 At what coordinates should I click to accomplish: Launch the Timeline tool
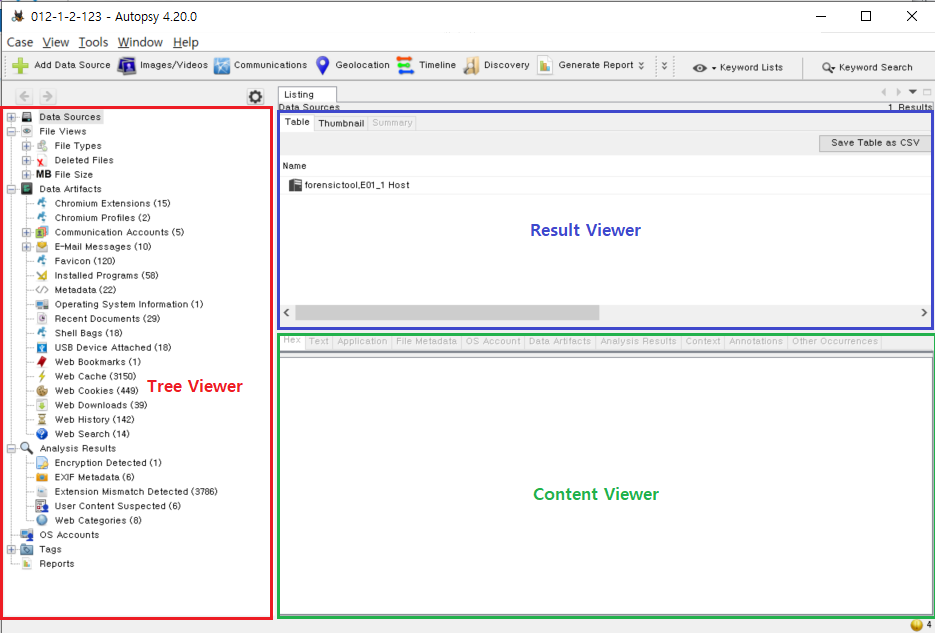point(405,66)
